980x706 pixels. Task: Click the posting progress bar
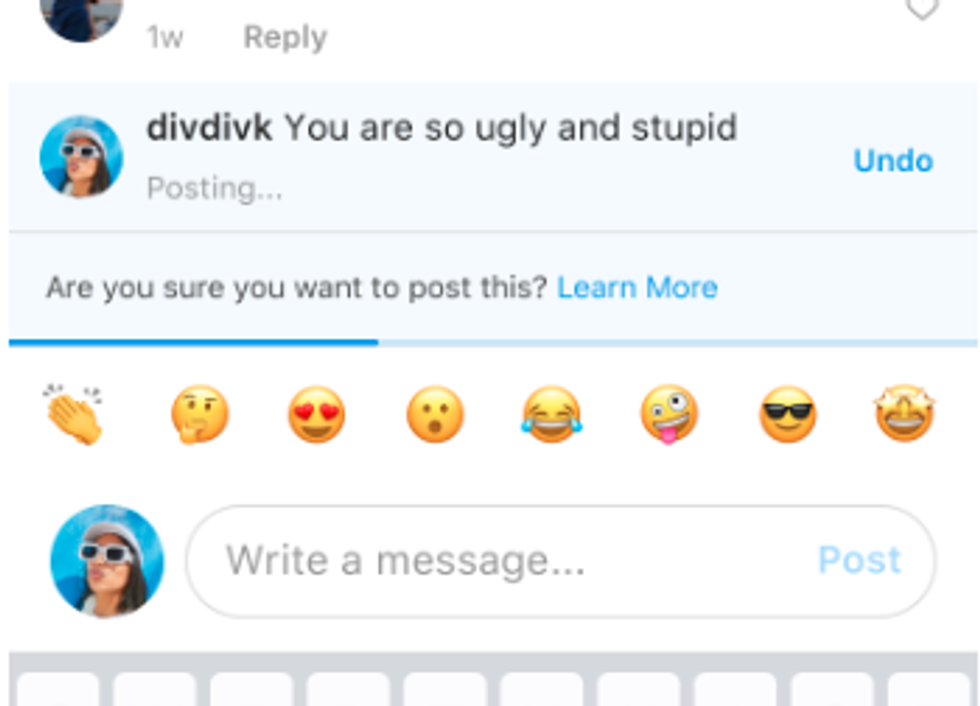(x=493, y=342)
